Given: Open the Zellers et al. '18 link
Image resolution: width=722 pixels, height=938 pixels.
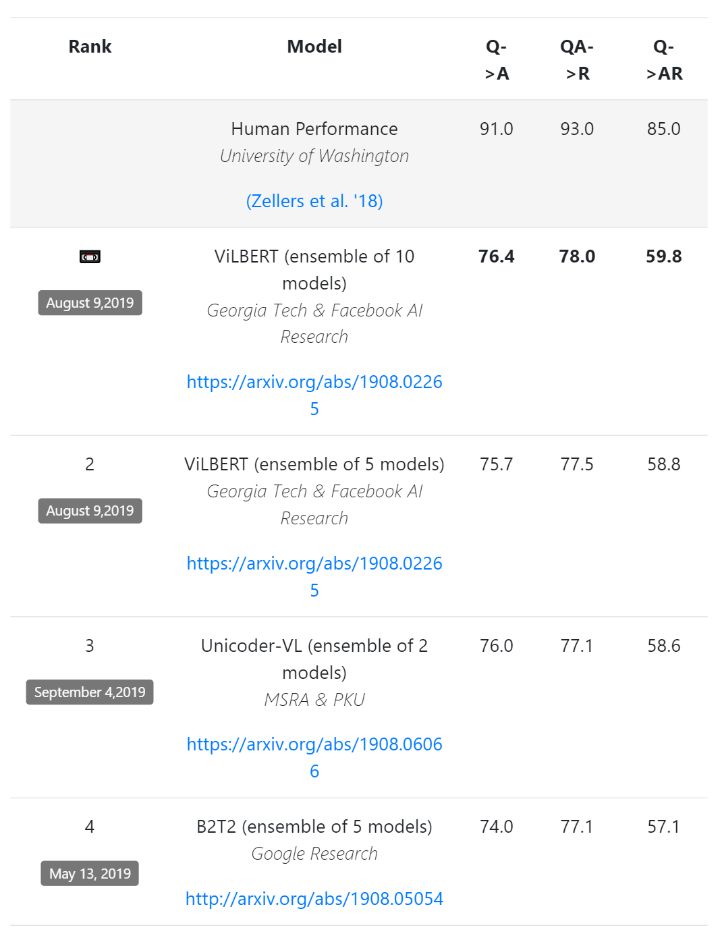Looking at the screenshot, I should click(x=314, y=201).
